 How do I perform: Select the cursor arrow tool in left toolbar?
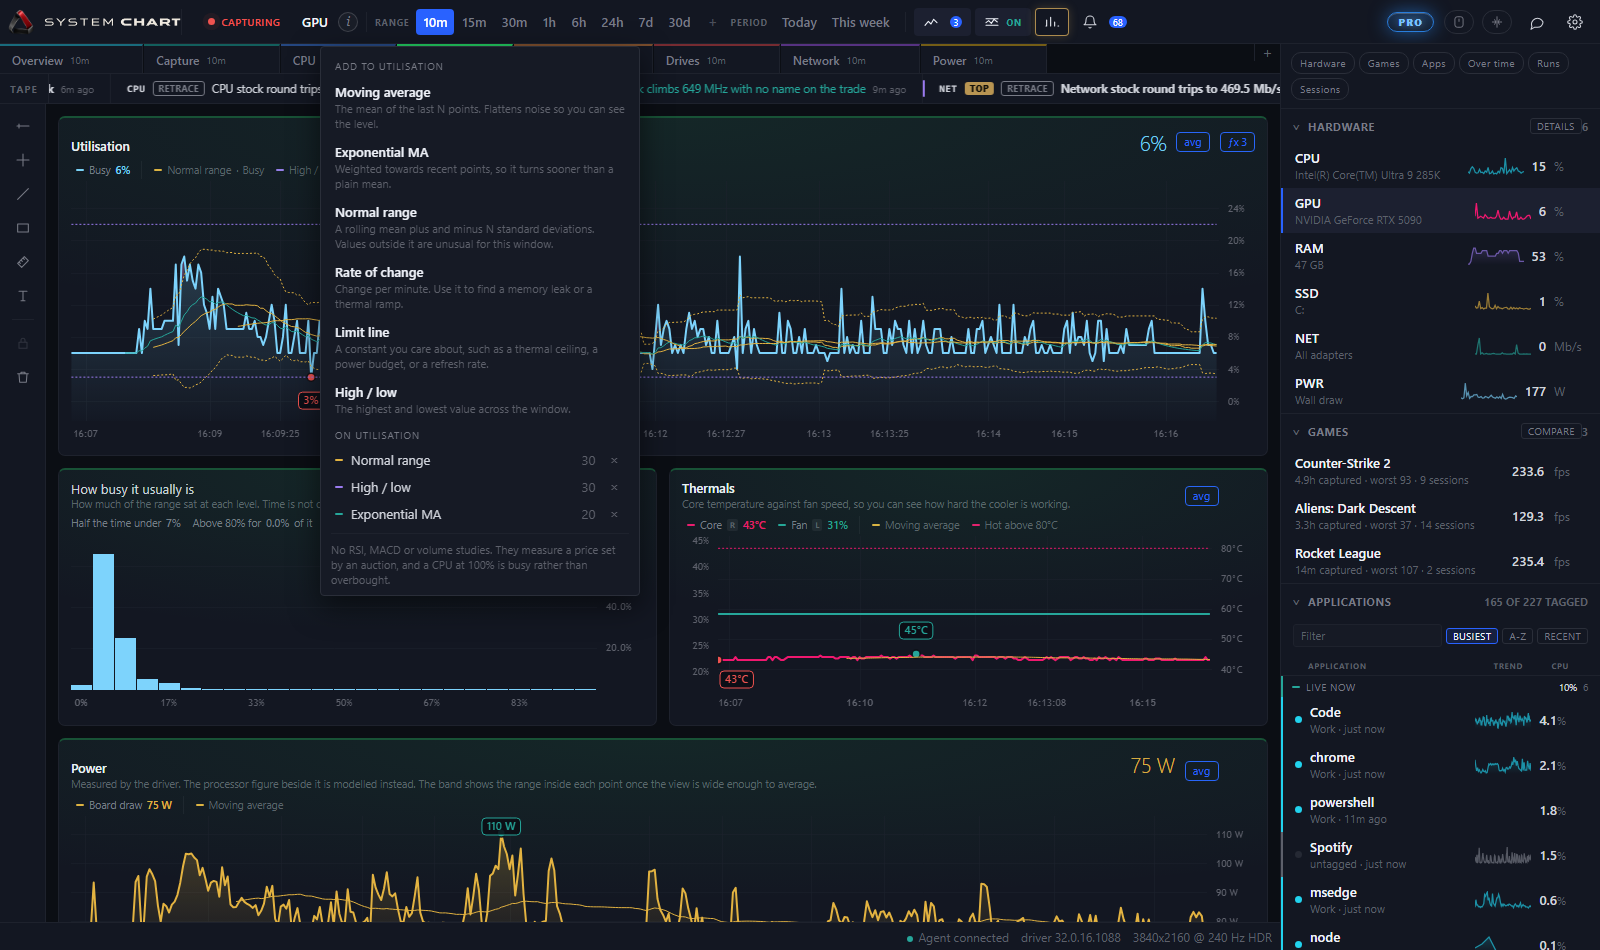(x=23, y=126)
